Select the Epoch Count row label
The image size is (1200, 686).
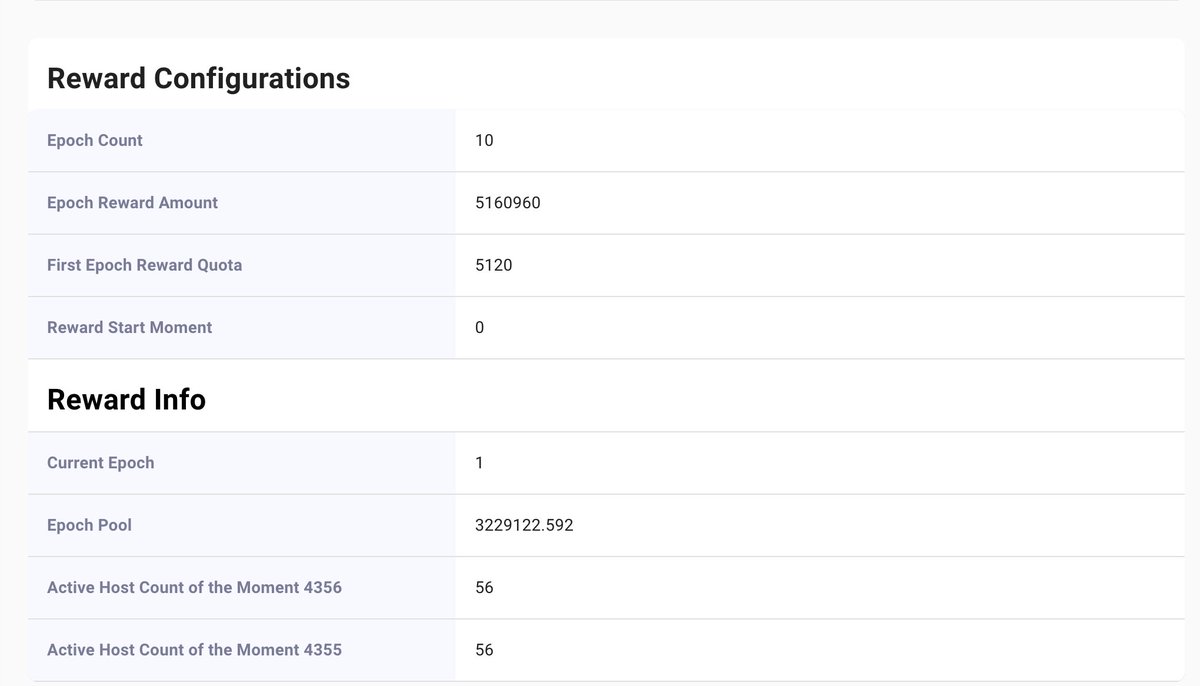click(x=95, y=140)
